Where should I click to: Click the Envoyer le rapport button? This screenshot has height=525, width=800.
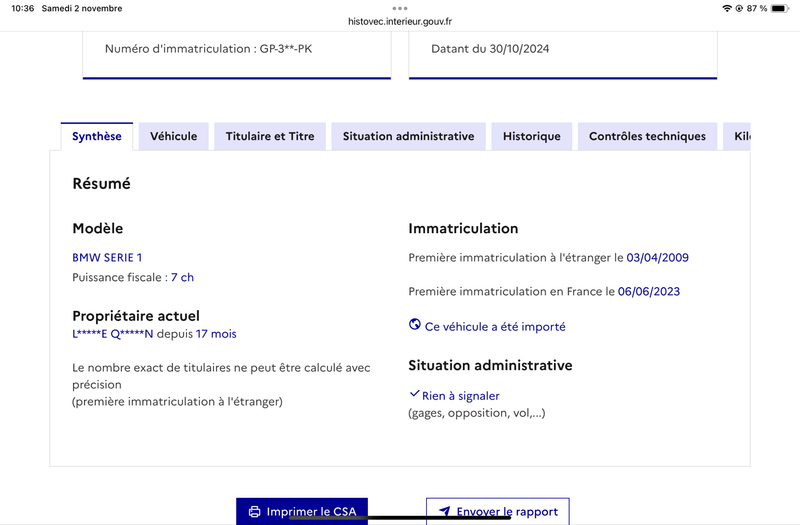(x=498, y=511)
